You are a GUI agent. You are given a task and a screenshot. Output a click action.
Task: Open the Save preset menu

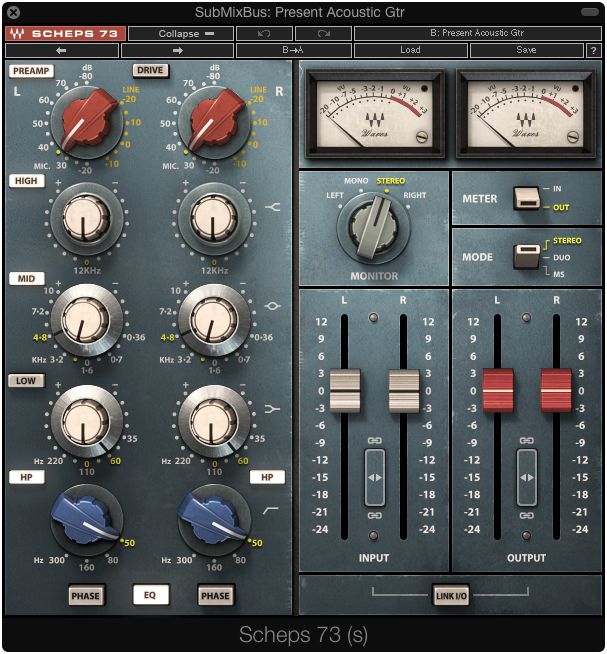point(526,50)
